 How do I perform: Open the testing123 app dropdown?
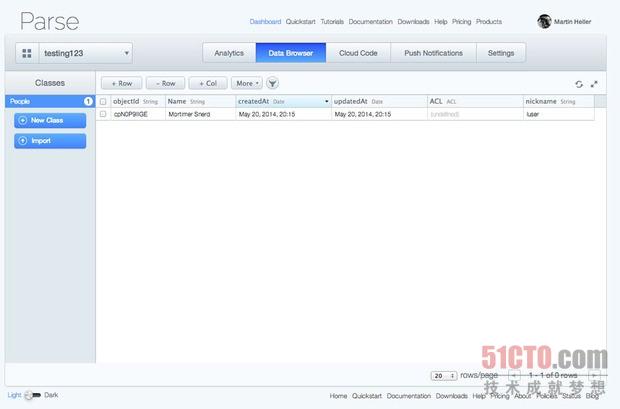[x=86, y=53]
